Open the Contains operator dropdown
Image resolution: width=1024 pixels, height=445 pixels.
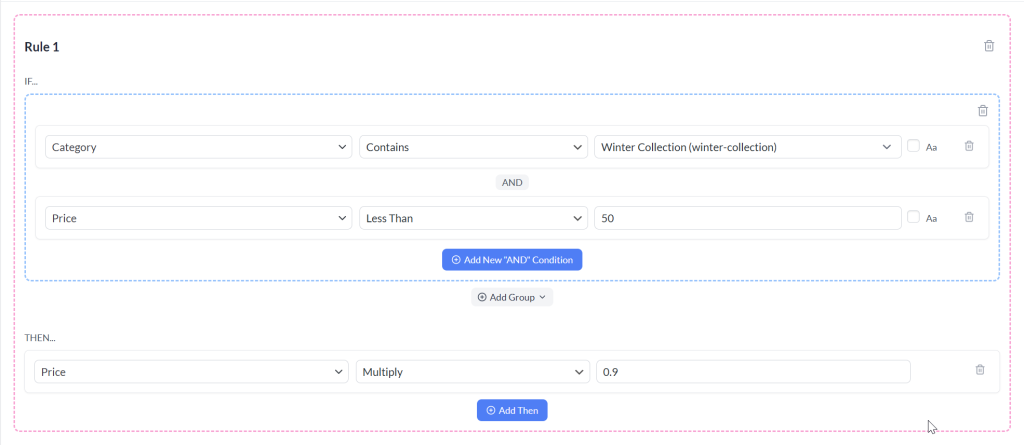pos(473,147)
